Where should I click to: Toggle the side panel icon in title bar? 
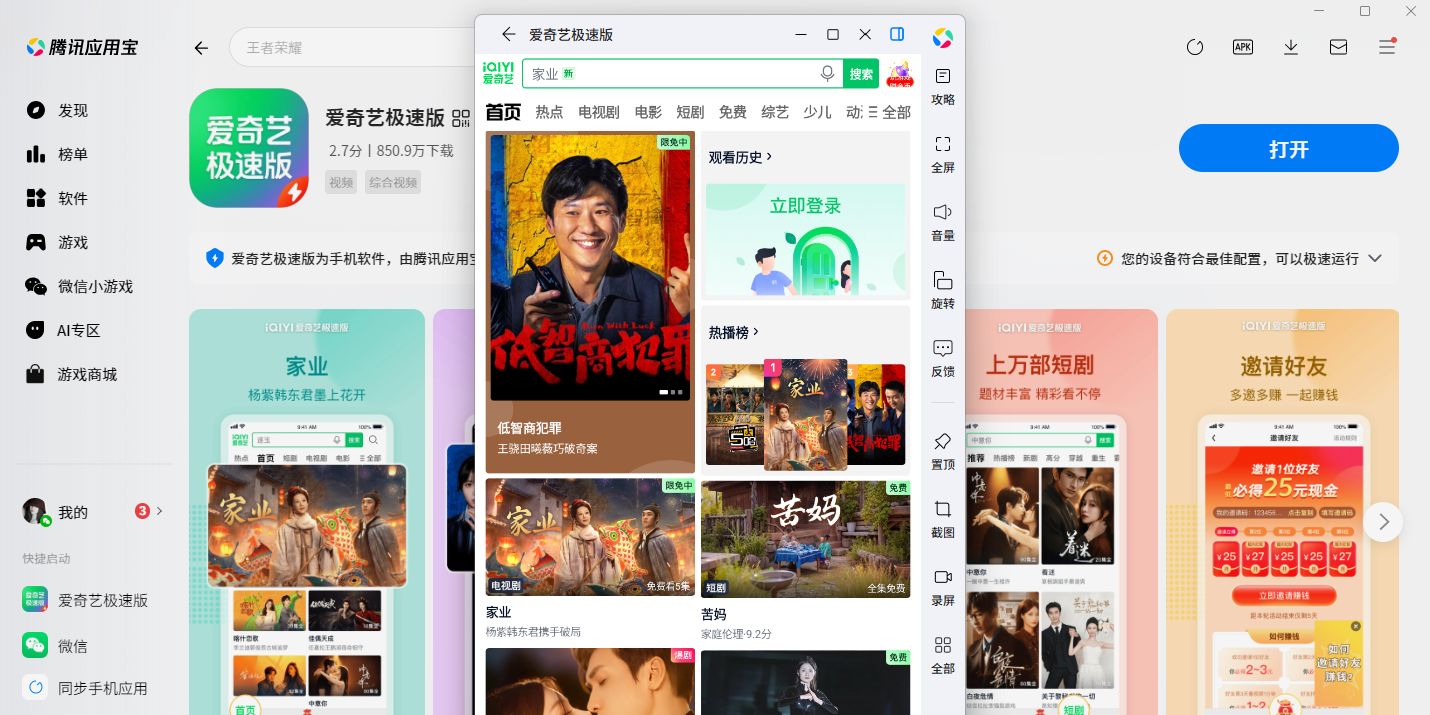tap(897, 34)
